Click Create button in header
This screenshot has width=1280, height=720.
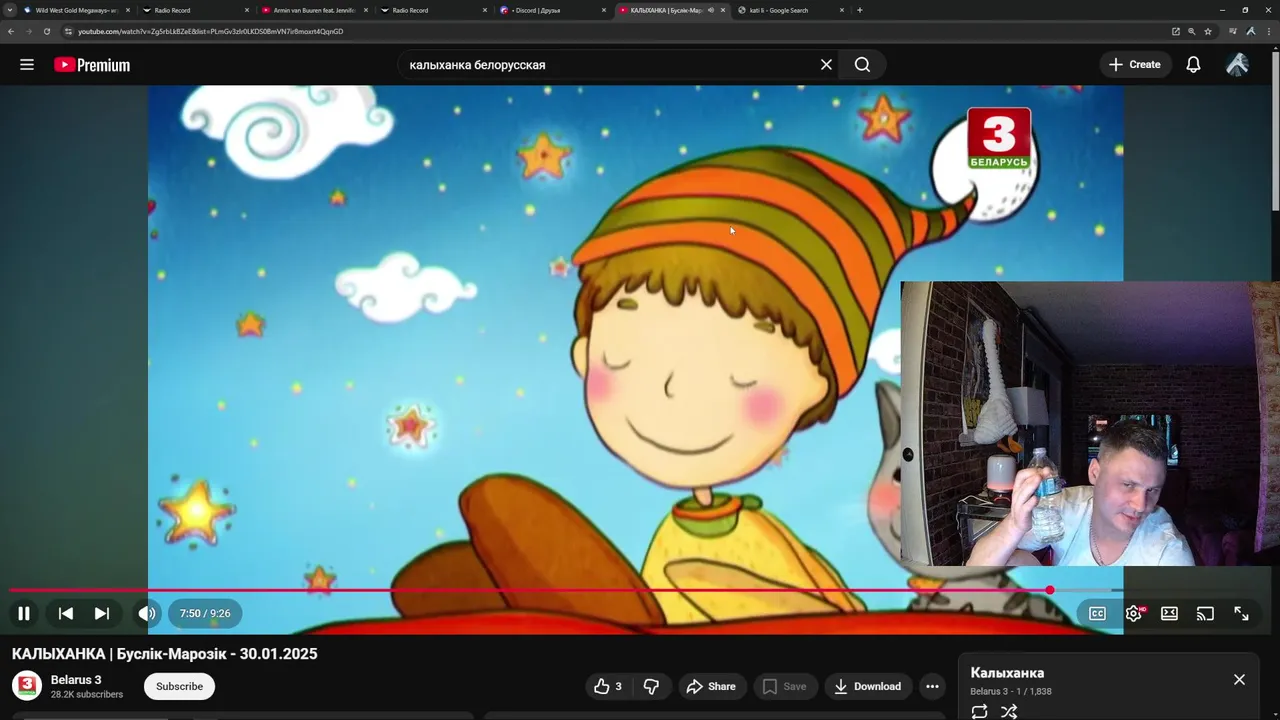[1135, 65]
